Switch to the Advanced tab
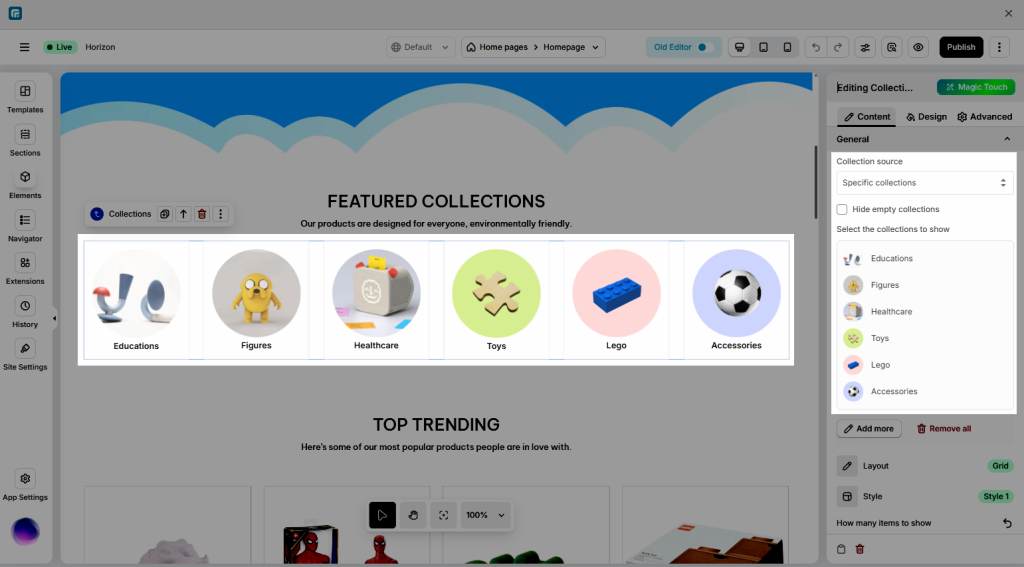1024x567 pixels. click(x=984, y=117)
